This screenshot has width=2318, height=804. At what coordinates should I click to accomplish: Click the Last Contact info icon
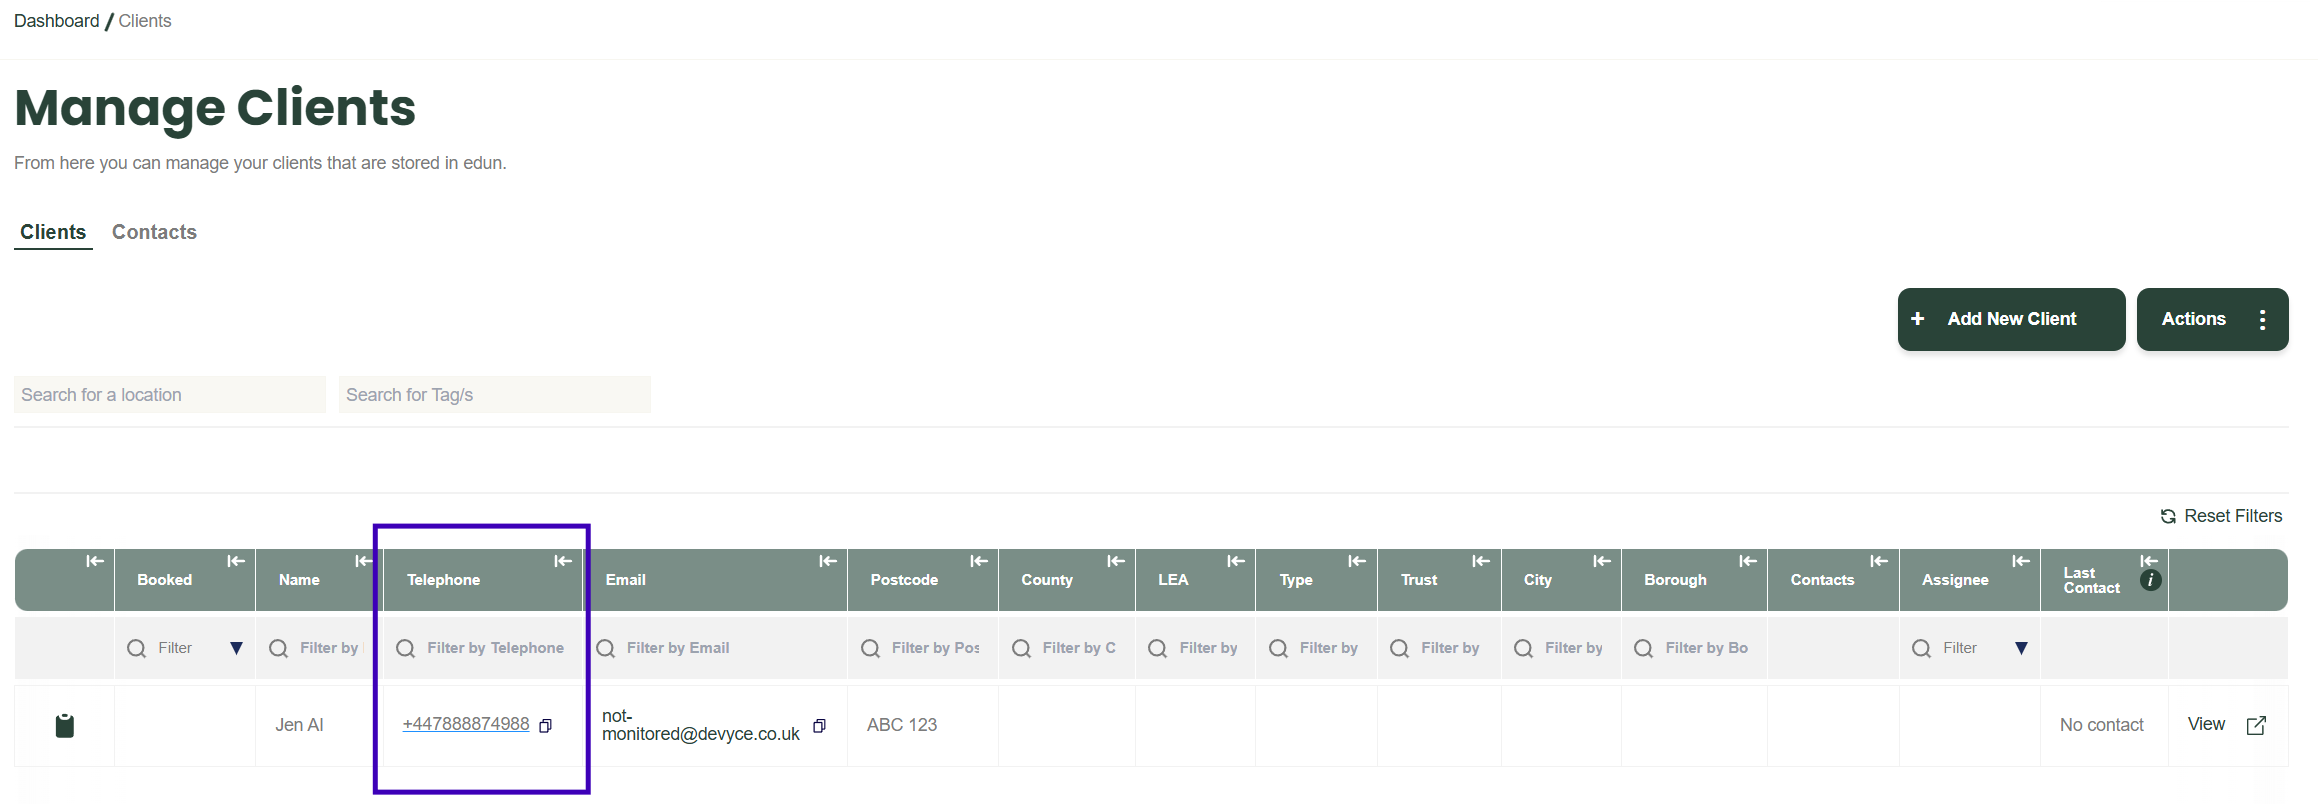coord(2151,581)
